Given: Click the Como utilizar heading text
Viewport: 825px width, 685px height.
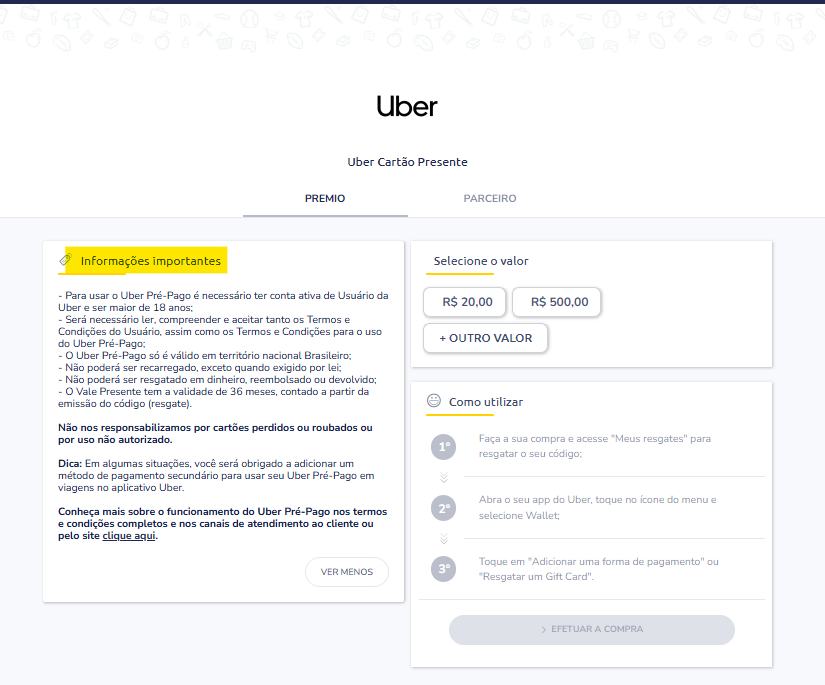Looking at the screenshot, I should coord(486,402).
